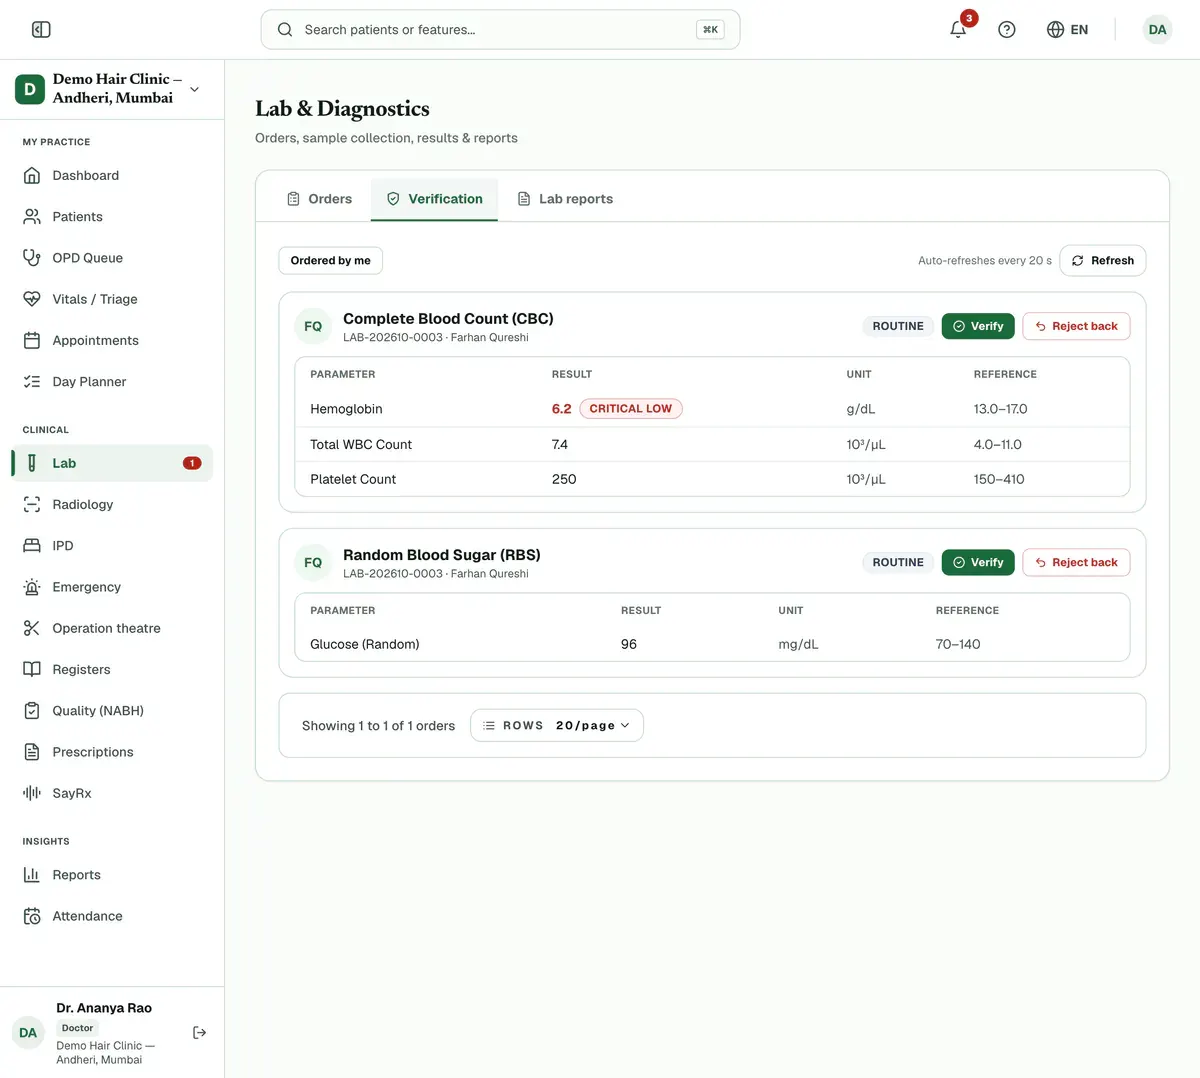Open Quality (NABH) clipboard item
1200x1078 pixels.
[112, 711]
